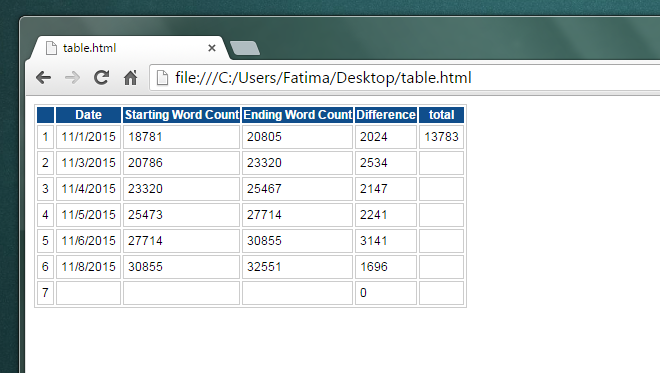Click difference value 3141
Screen dimensions: 660x373
(386, 241)
